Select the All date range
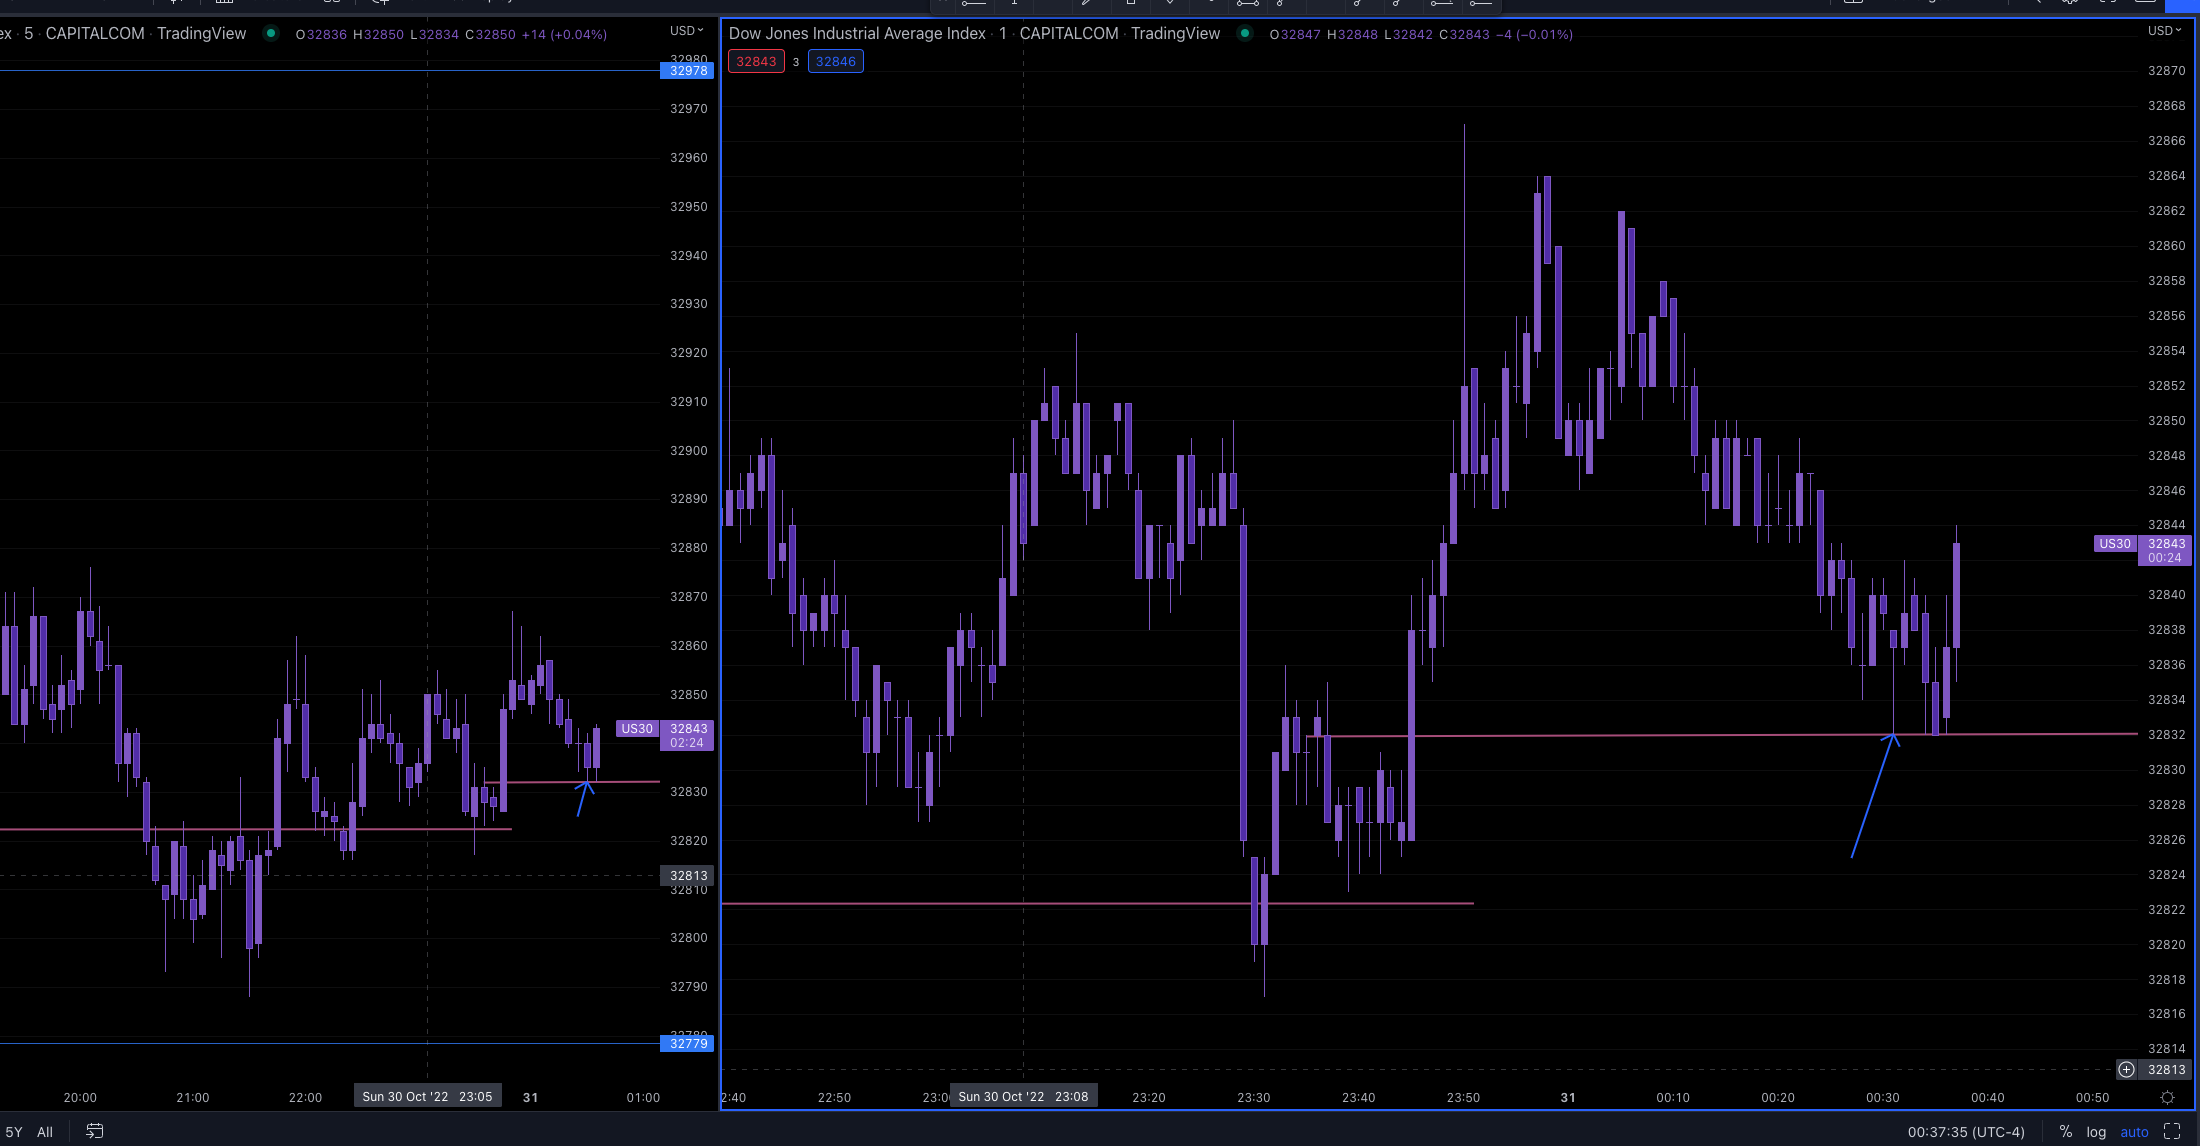 45,1132
